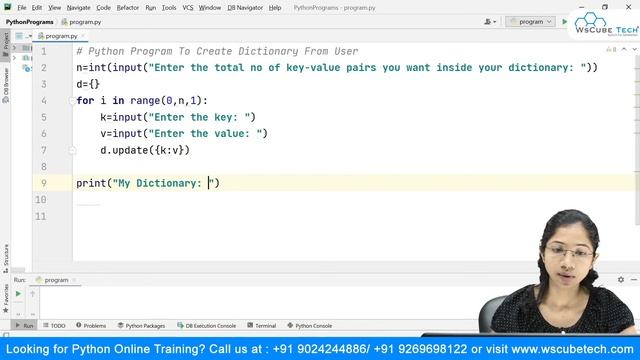Open Run panel settings gear
This screenshot has width=640, height=360.
click(621, 280)
